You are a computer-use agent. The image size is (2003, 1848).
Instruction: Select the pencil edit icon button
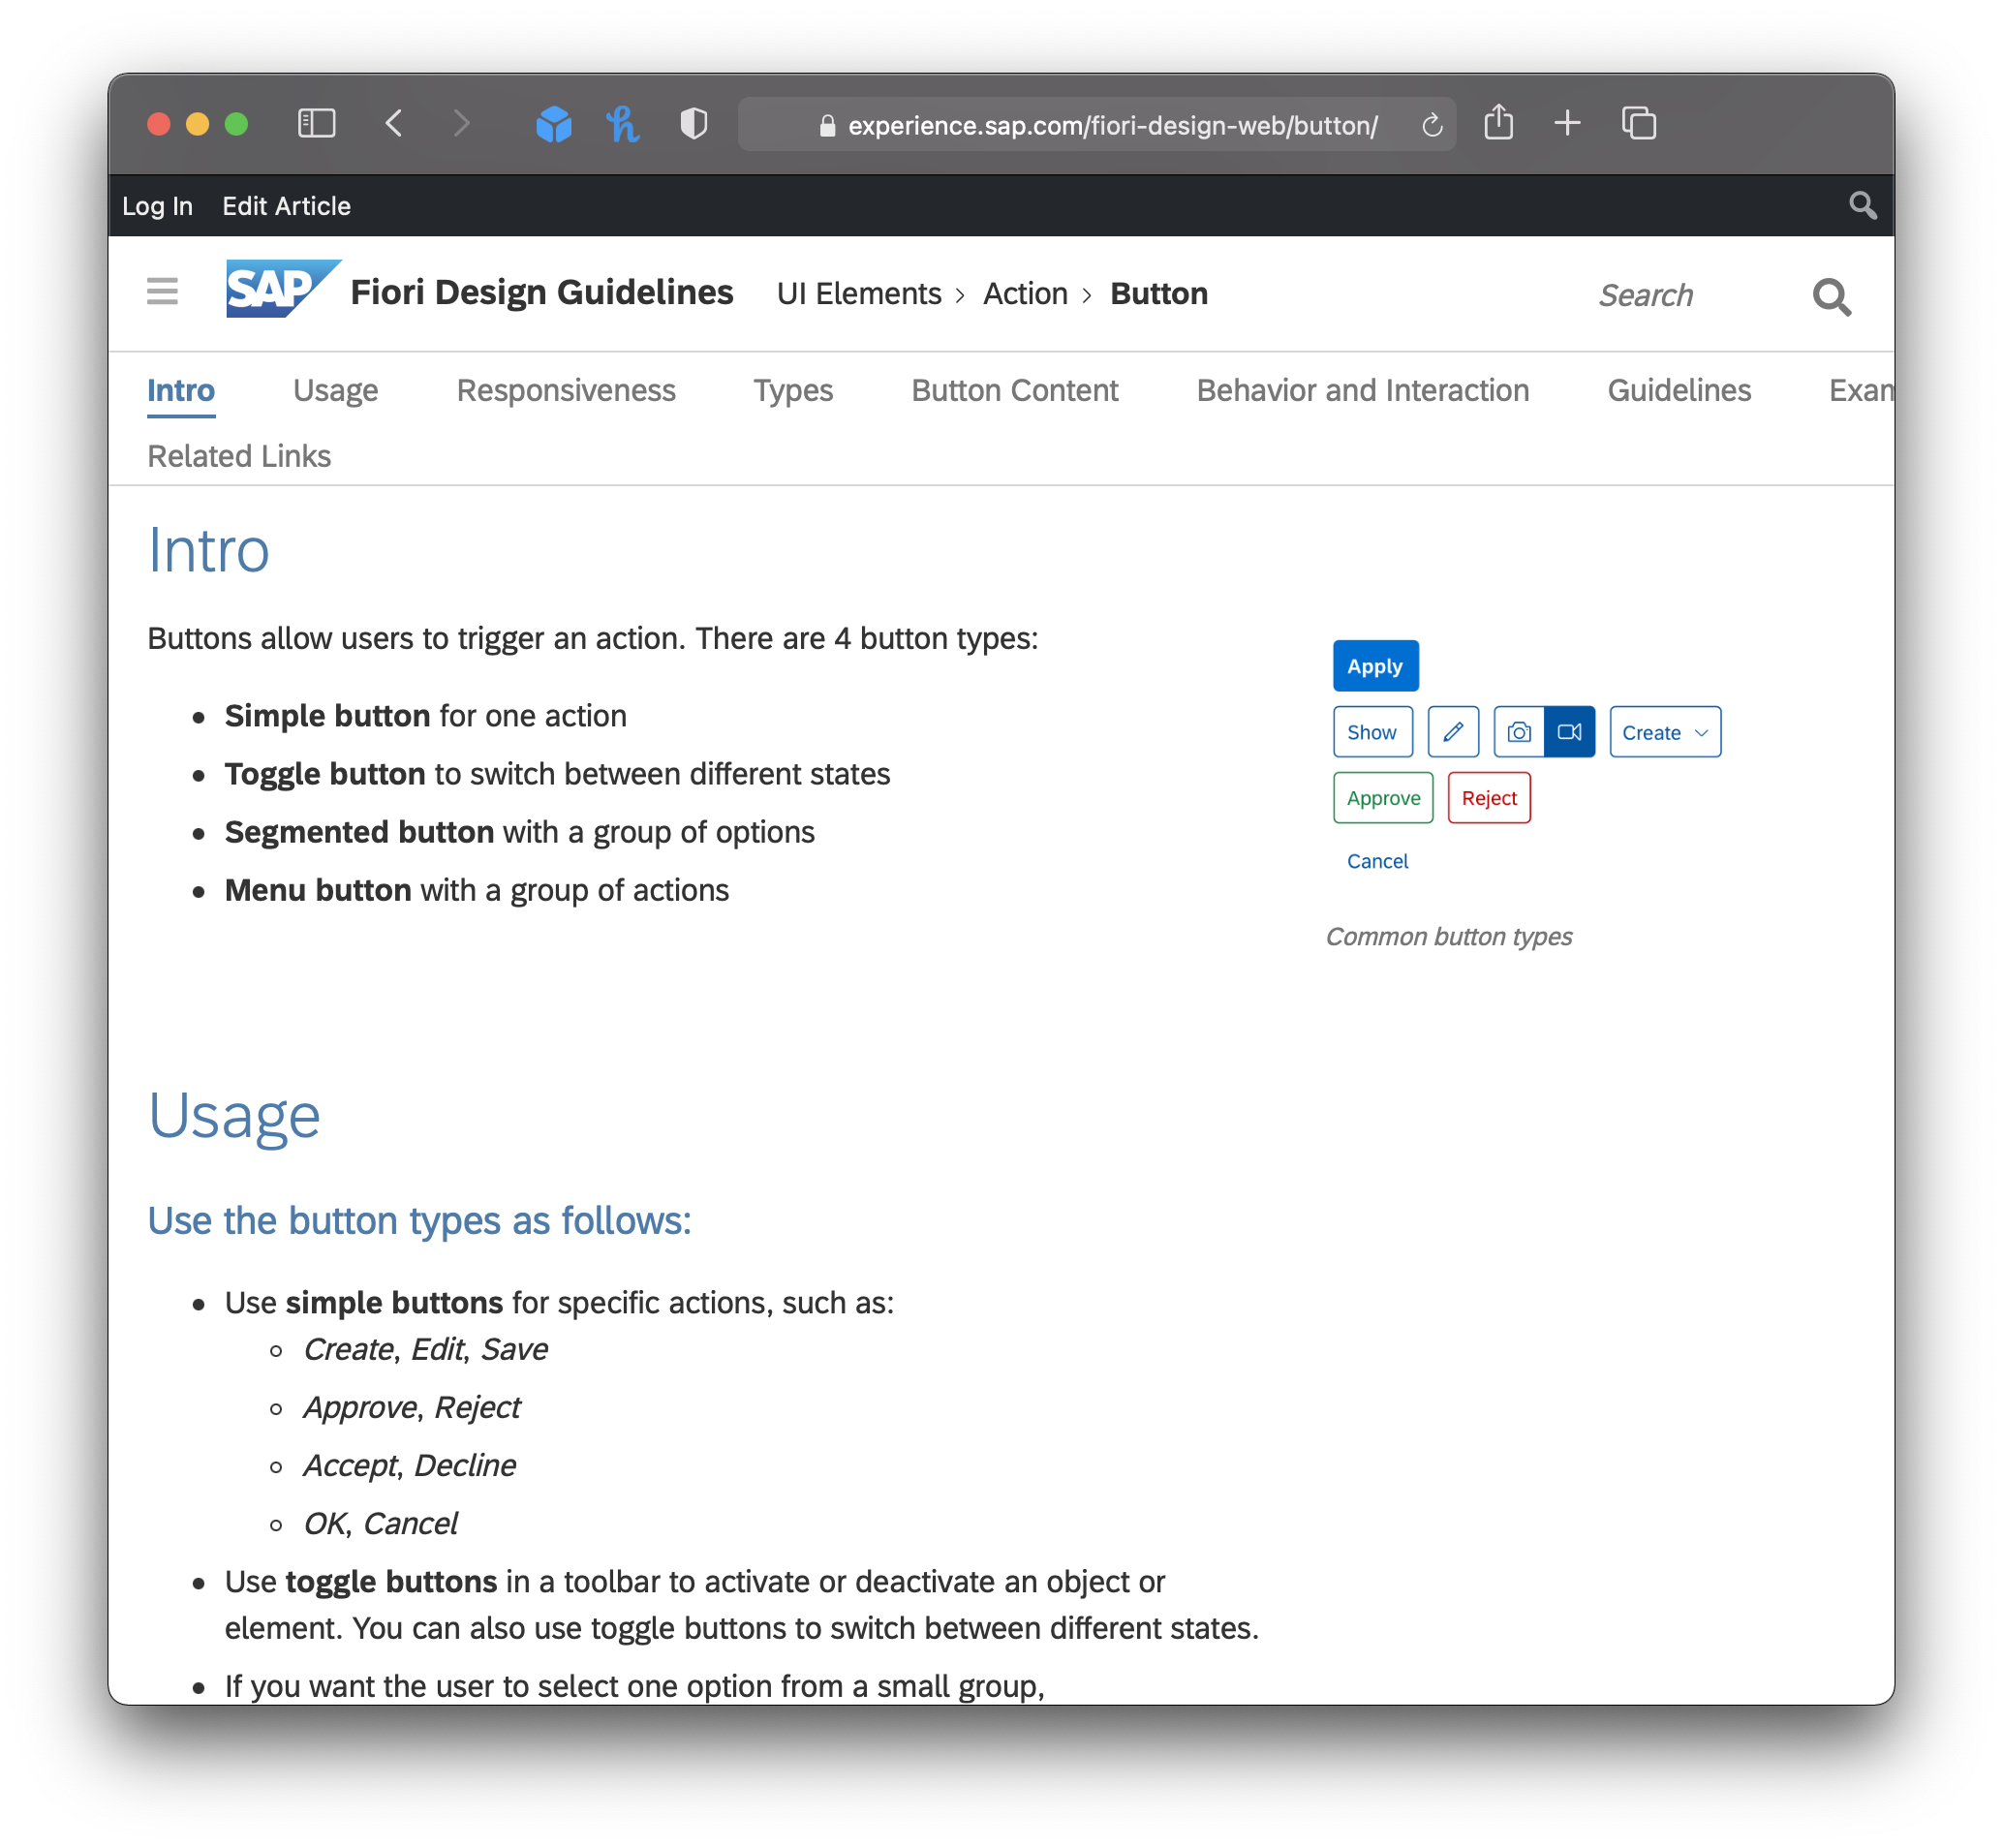pyautogui.click(x=1452, y=731)
